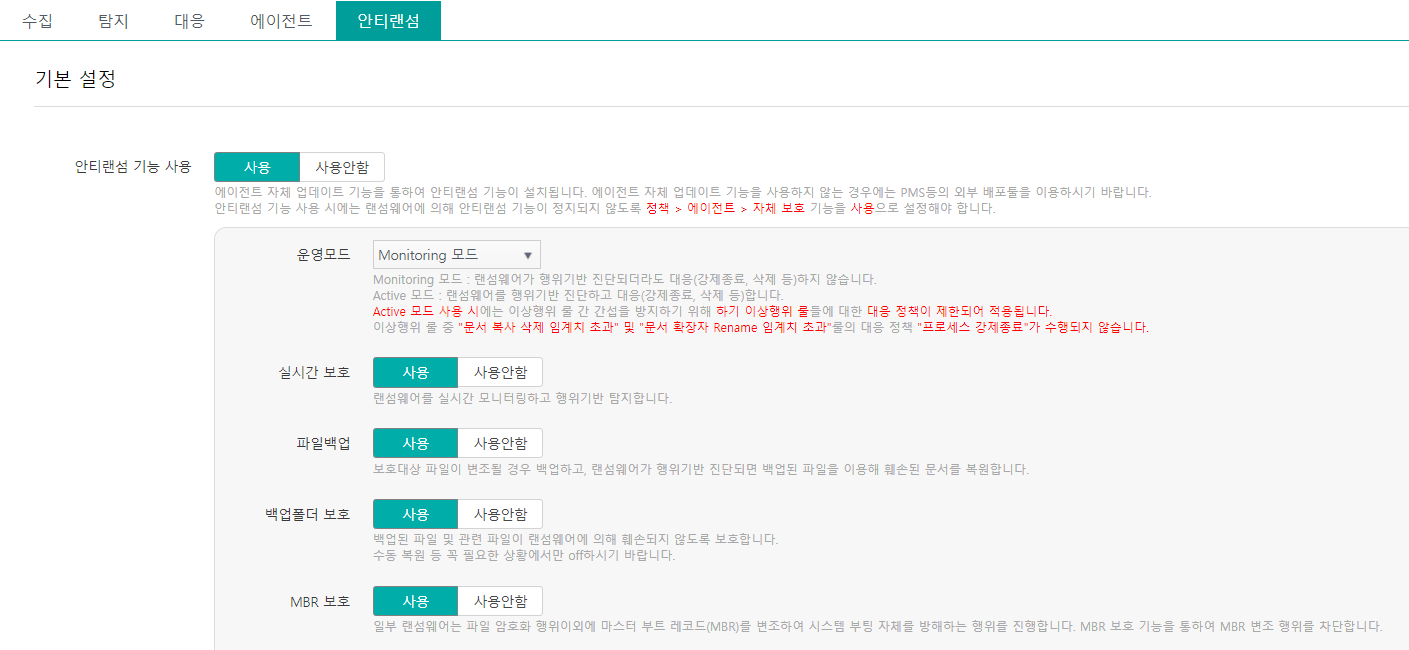Viewport: 1409px width, 650px height.
Task: Enable 실시간 보호 with the 사용 button
Action: [414, 371]
